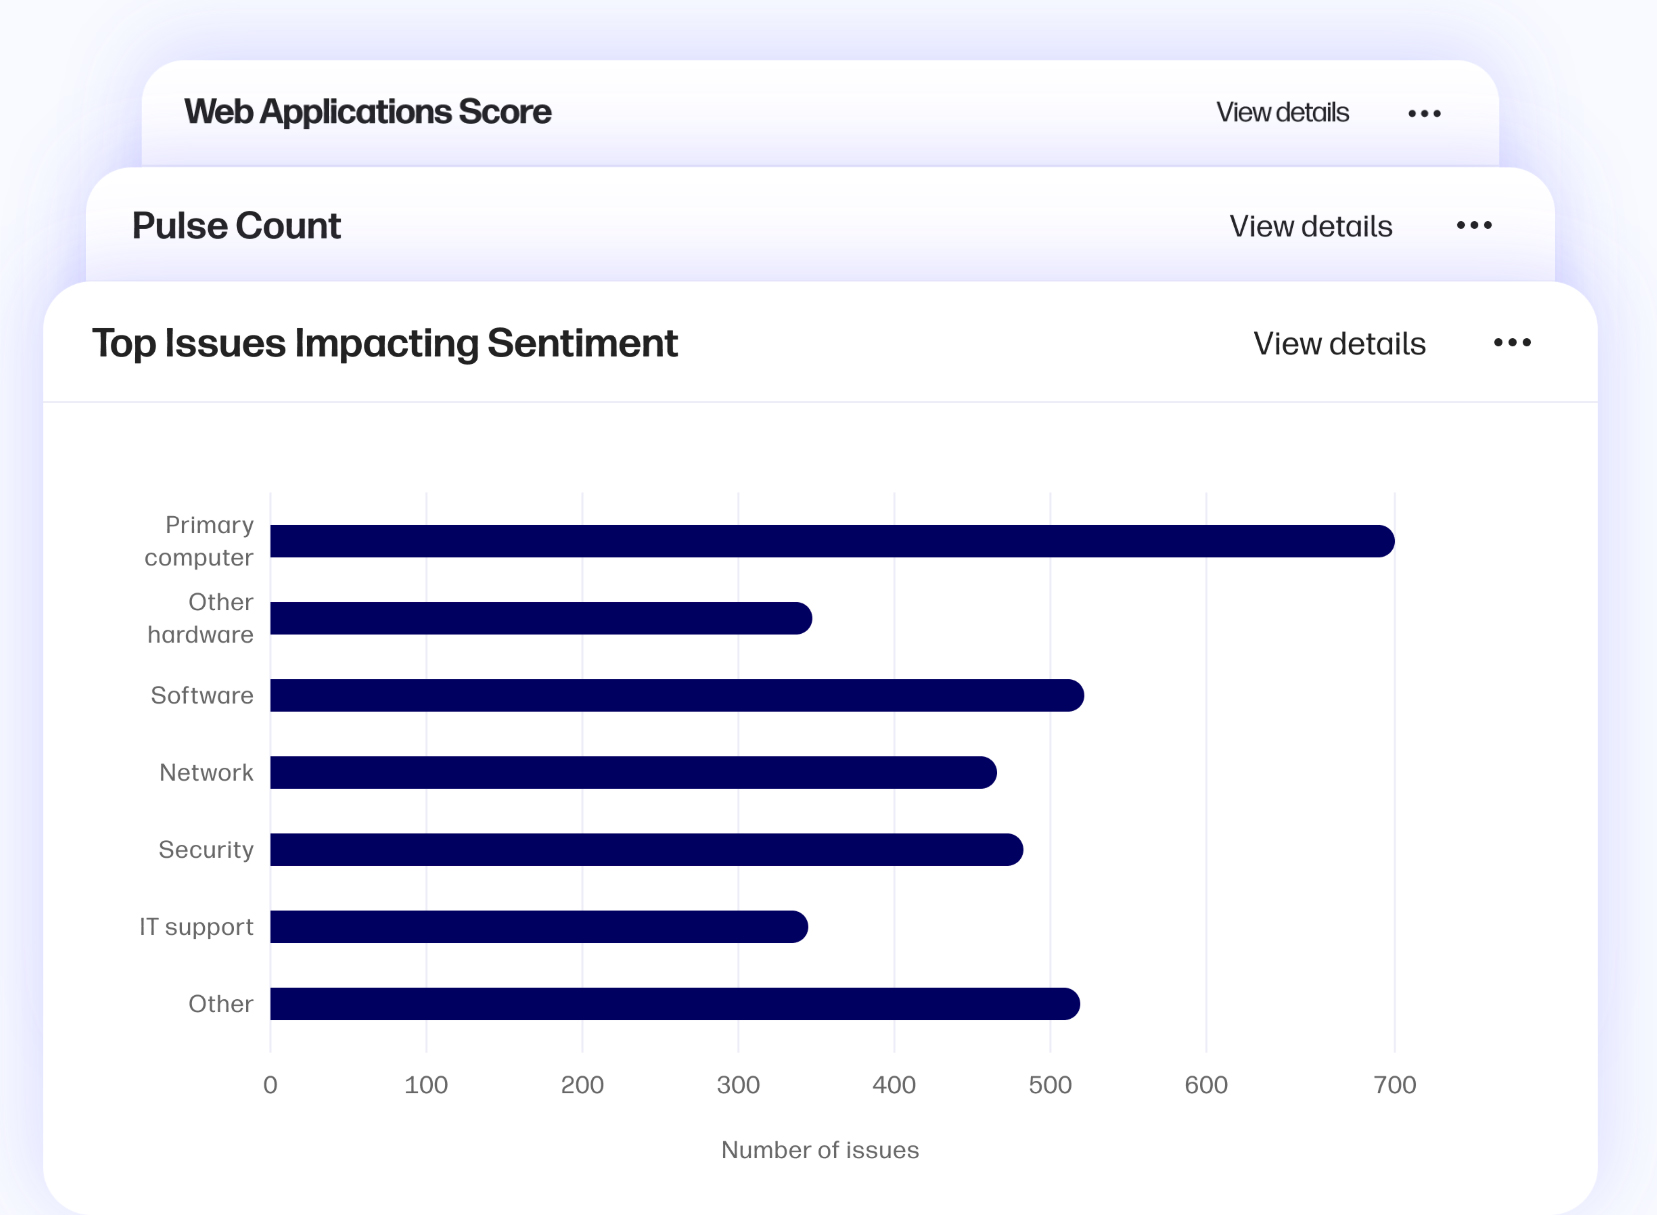Click the 600 tick label
The height and width of the screenshot is (1215, 1657).
[1206, 1085]
